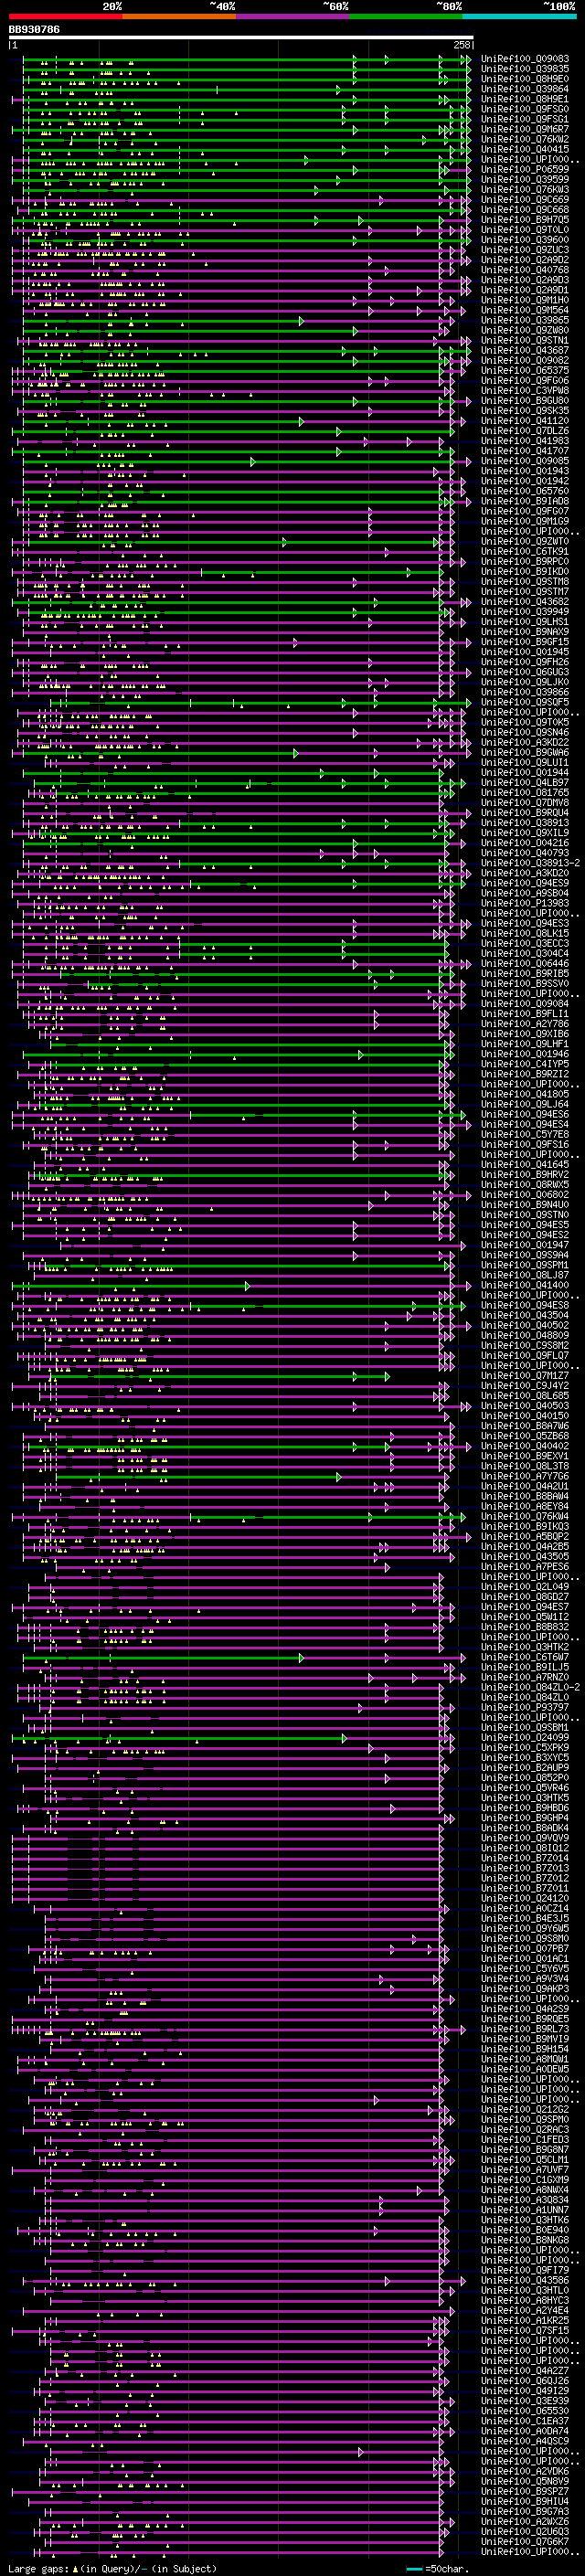Select UniRef100_Q9SK35 label

pos(525,410)
